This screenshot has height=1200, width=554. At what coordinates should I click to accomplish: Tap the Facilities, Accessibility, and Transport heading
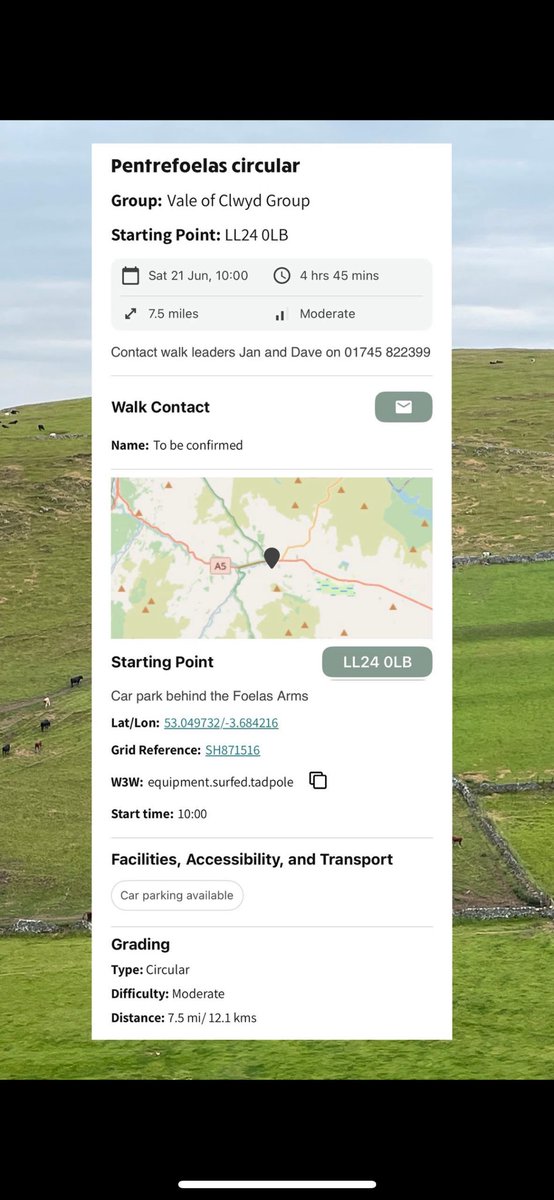[x=252, y=859]
